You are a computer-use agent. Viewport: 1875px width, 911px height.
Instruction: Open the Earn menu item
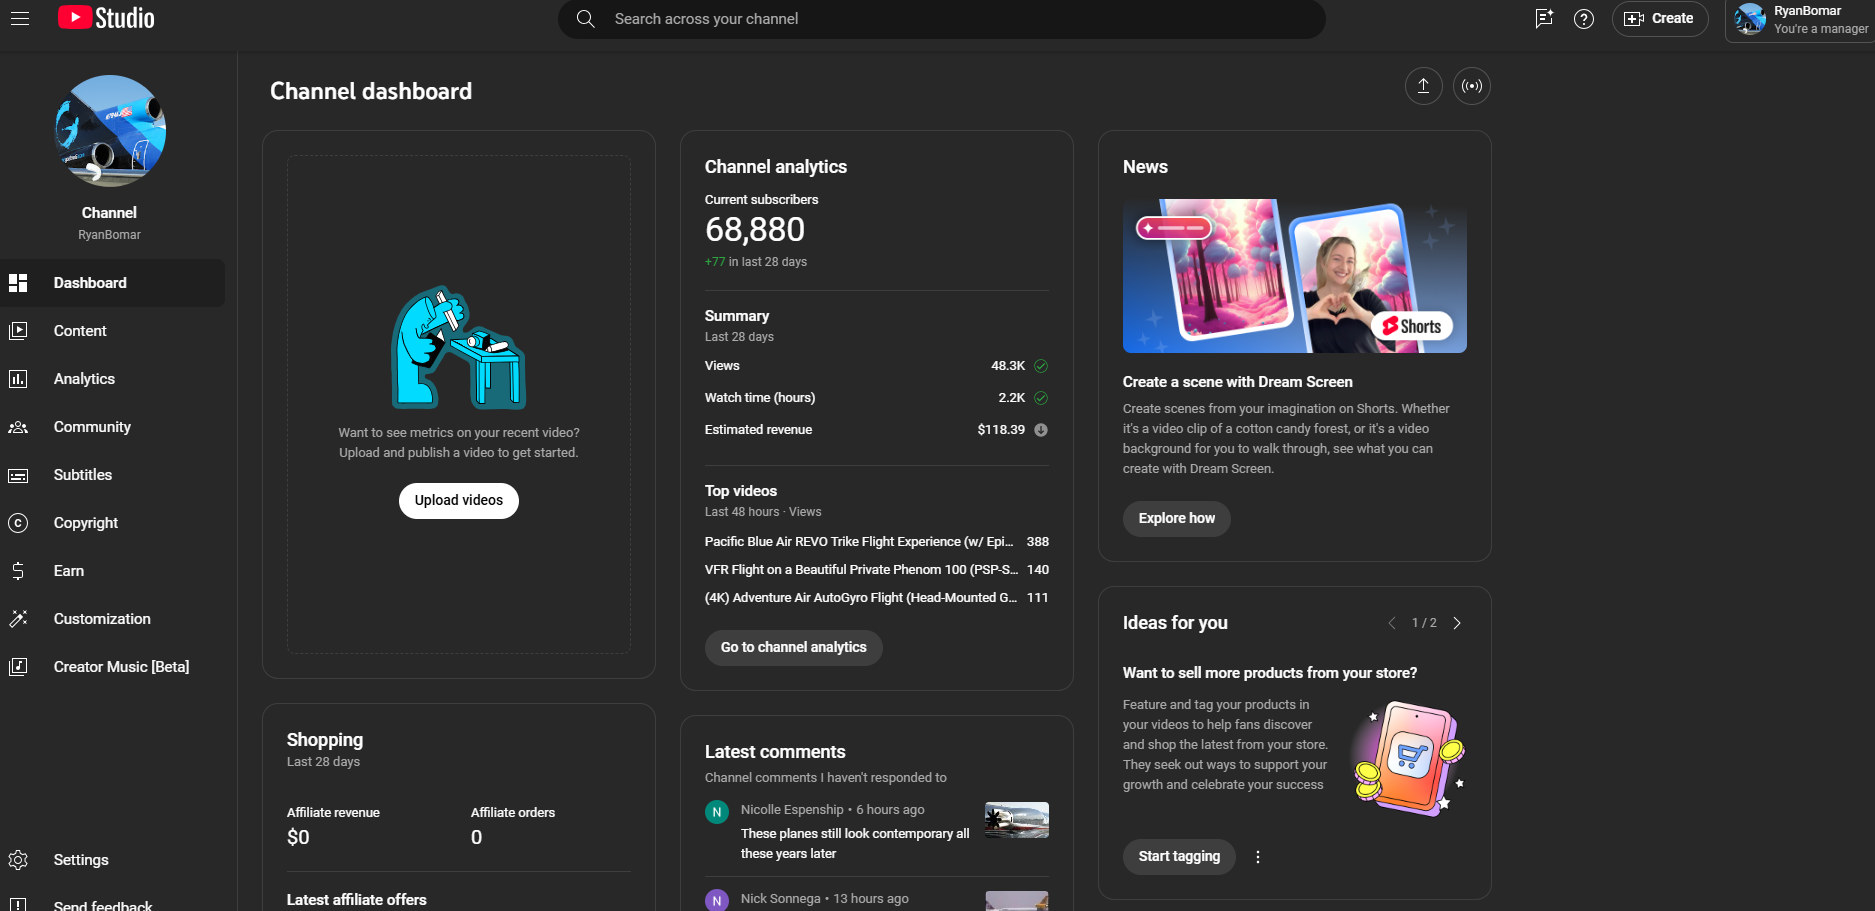tap(112, 571)
